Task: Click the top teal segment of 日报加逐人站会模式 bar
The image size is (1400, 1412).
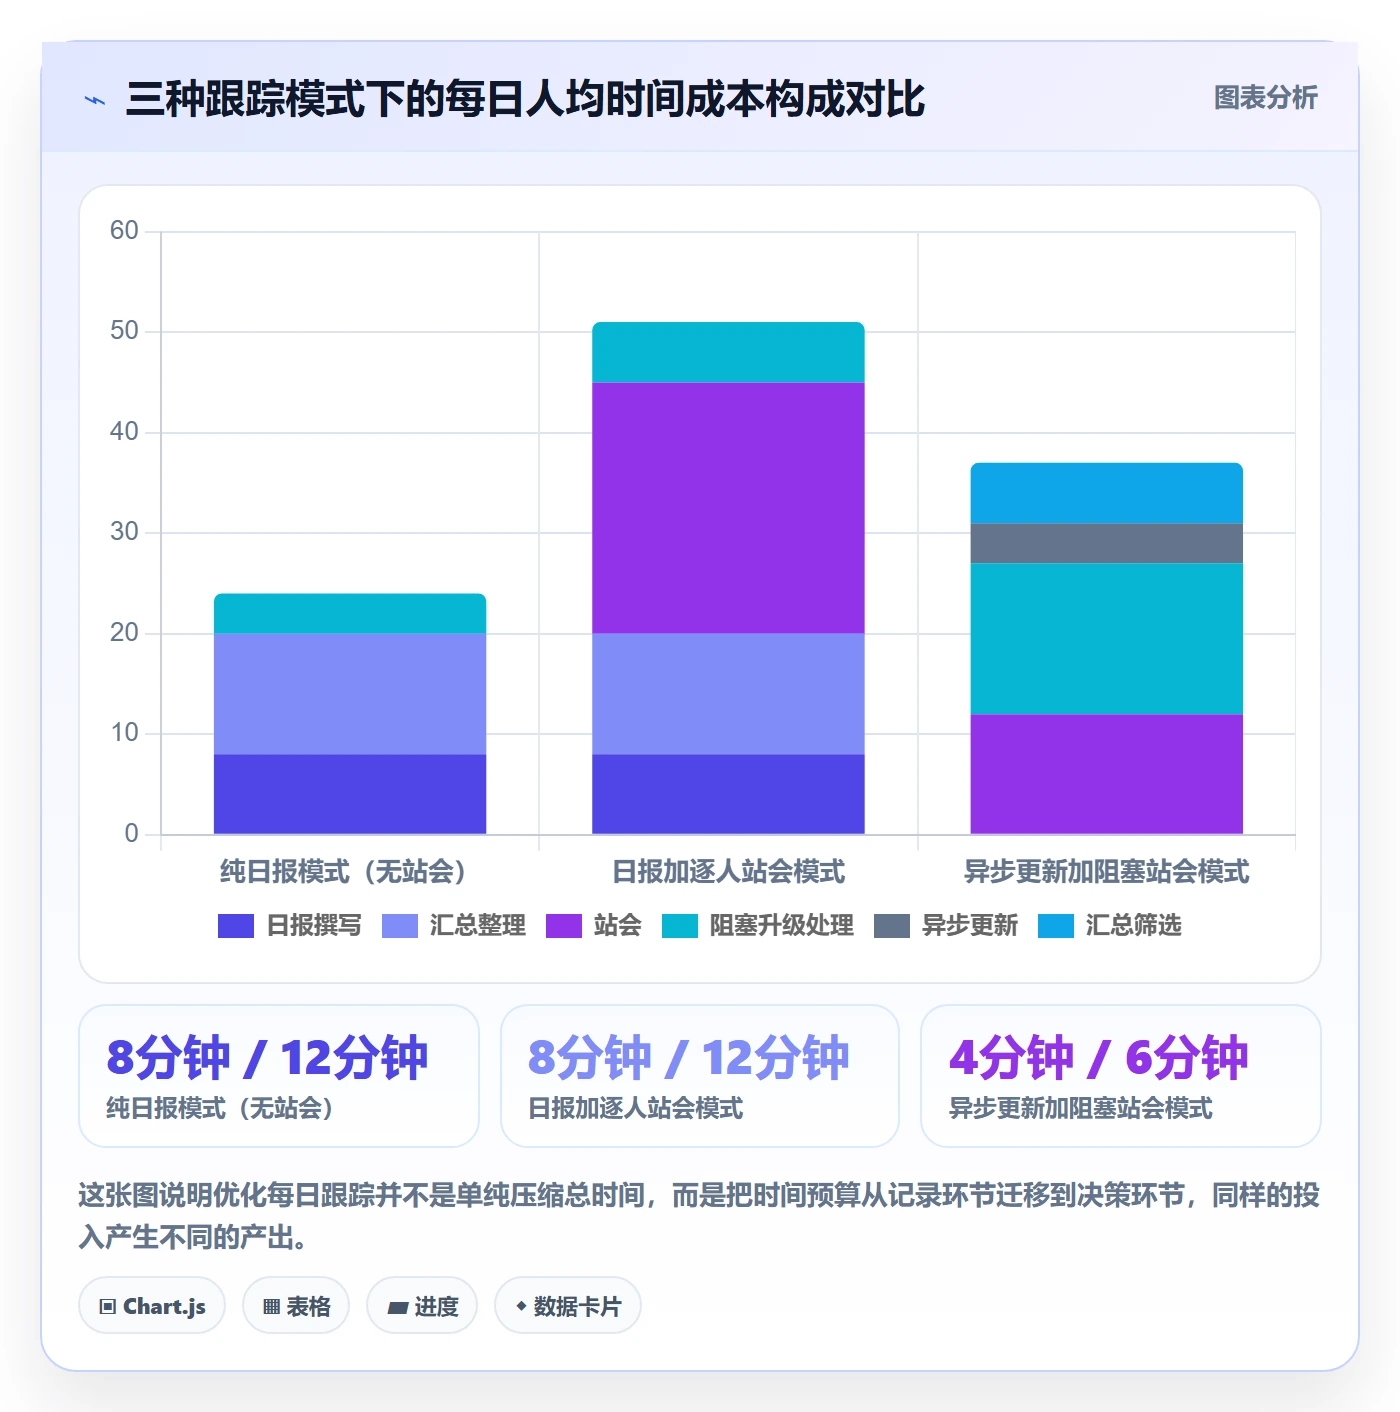Action: (x=728, y=352)
